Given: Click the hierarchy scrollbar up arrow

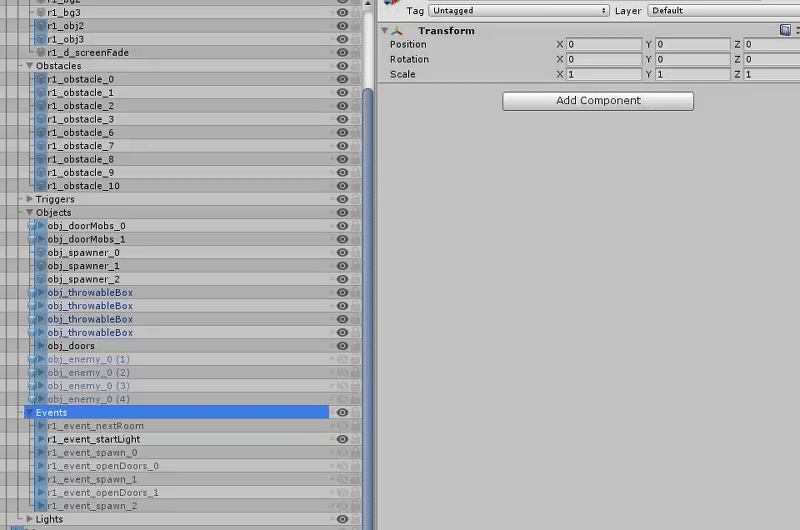Looking at the screenshot, I should [367, 4].
